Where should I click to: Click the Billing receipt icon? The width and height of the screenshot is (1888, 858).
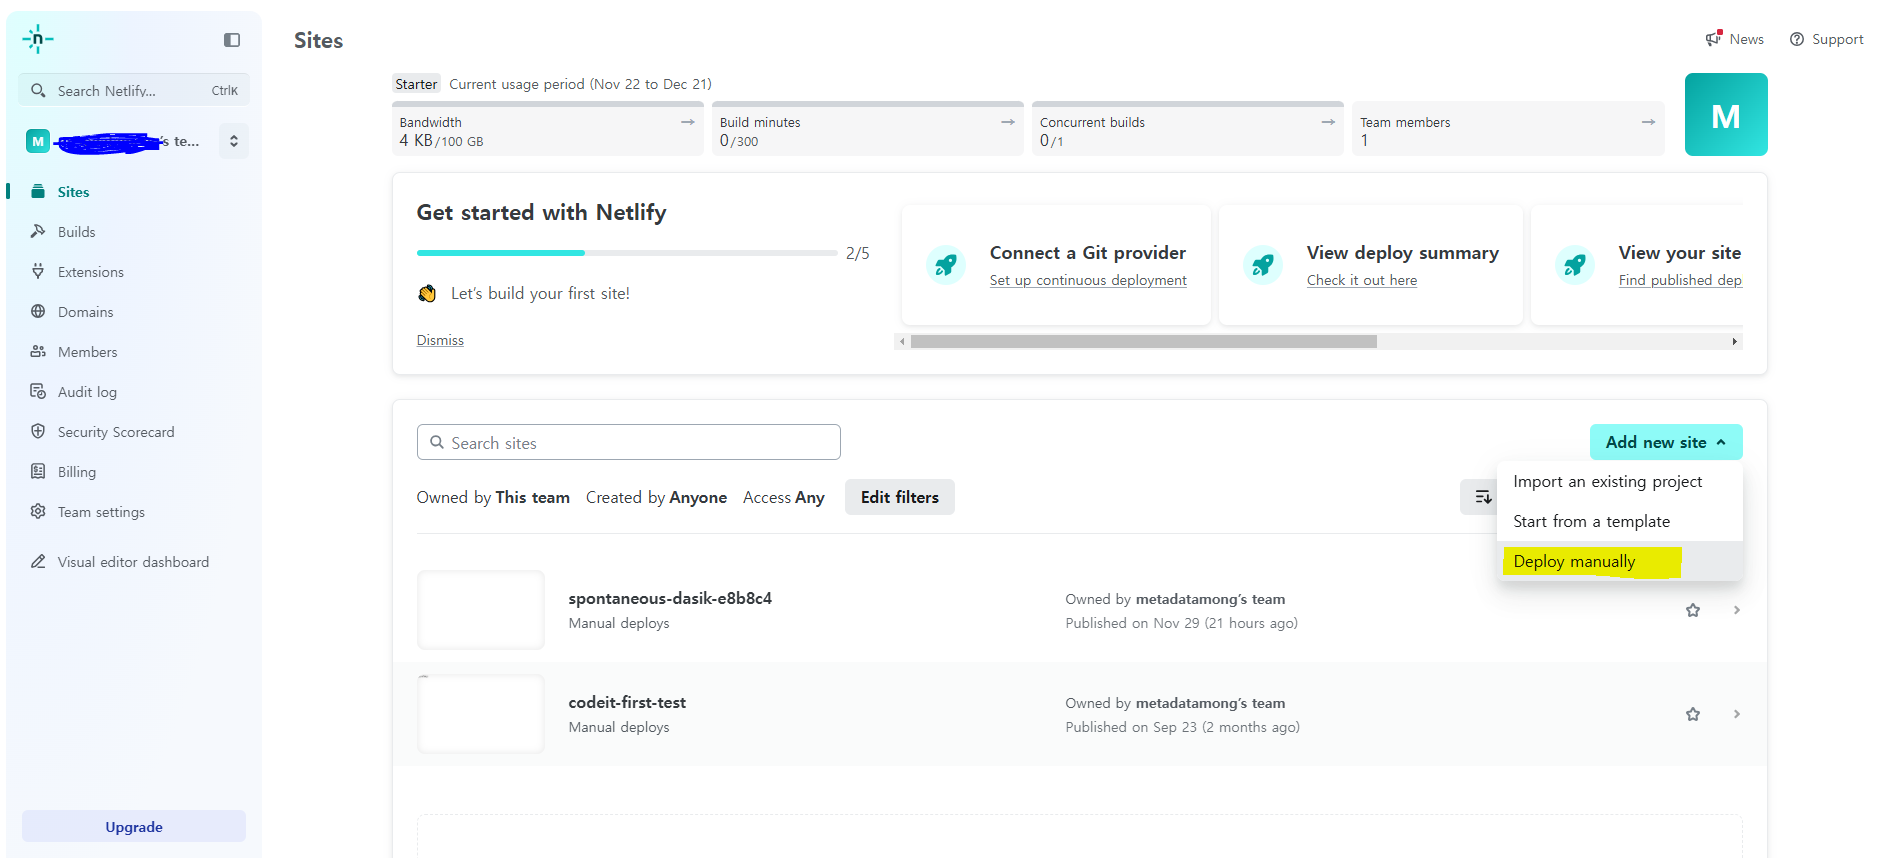(x=38, y=471)
